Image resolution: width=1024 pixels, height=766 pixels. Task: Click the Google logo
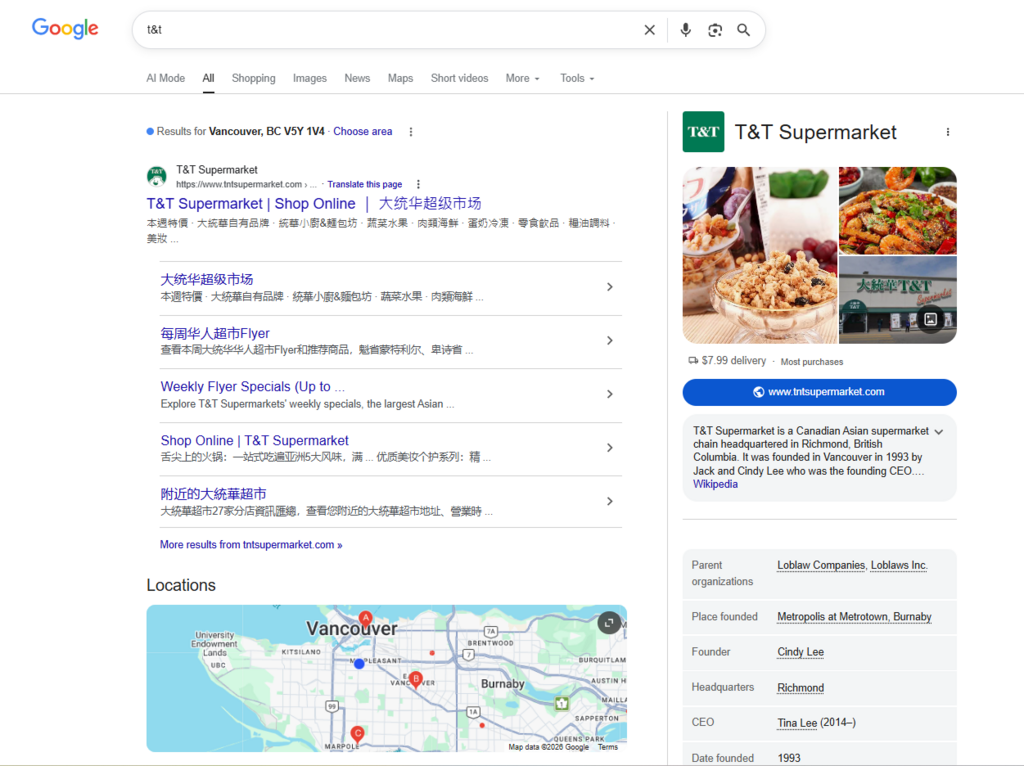(64, 28)
